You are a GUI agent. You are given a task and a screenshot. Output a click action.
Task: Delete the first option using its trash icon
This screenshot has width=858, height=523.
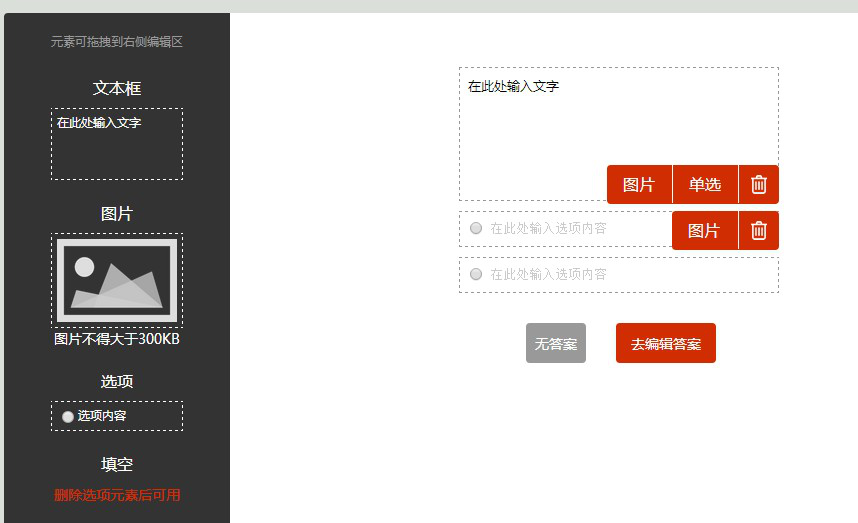click(x=758, y=230)
